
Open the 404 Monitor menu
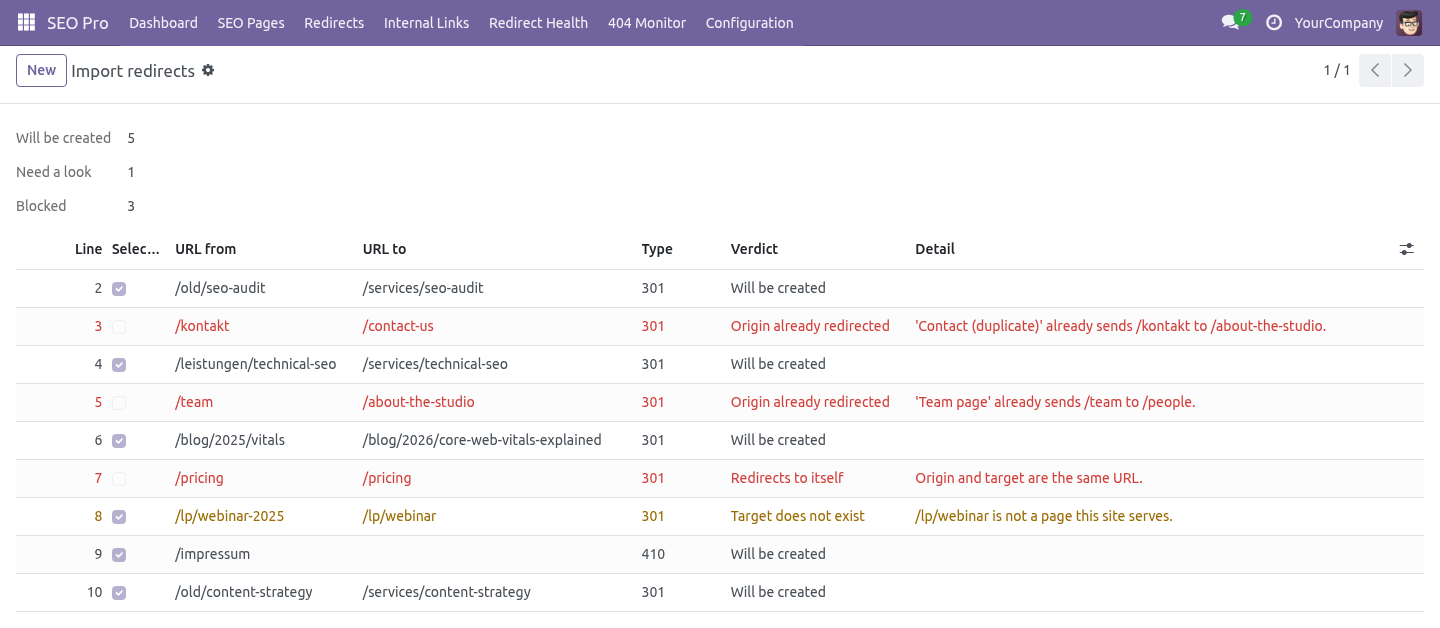(647, 22)
